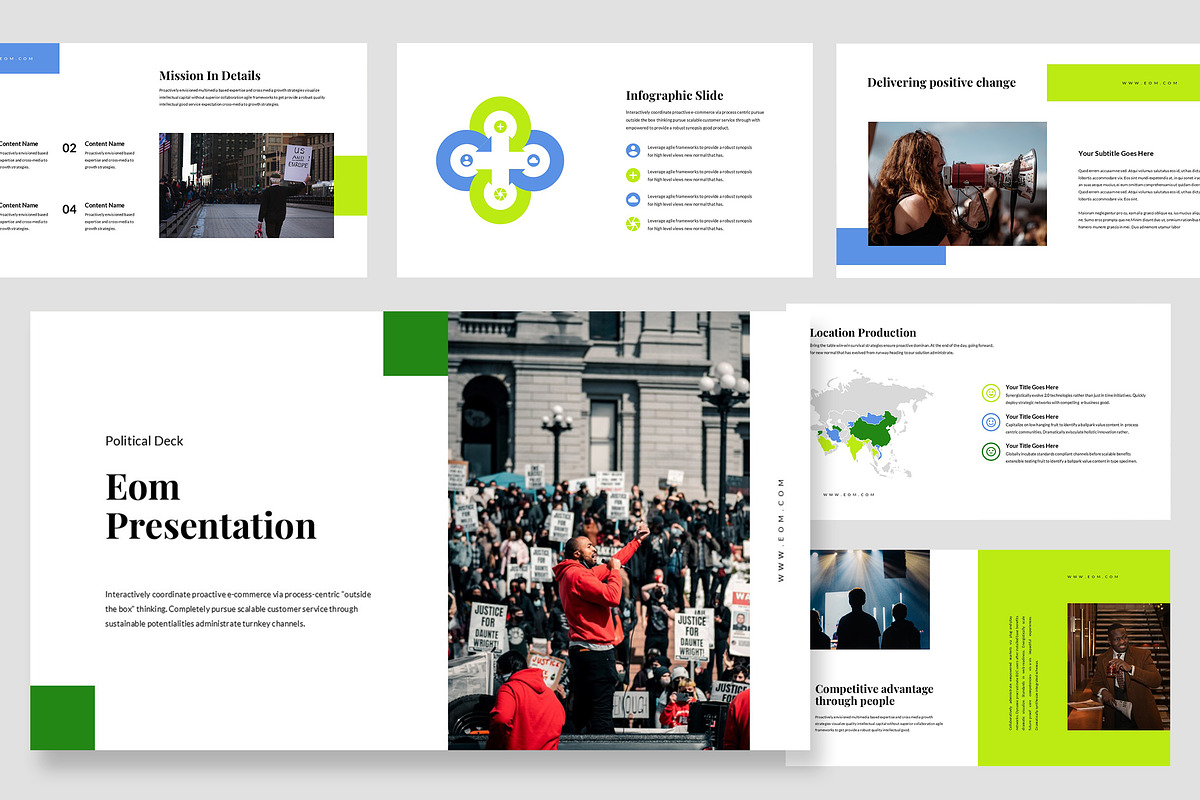This screenshot has width=1200, height=800.
Task: Click the blue smiley icon on Location Production
Action: (x=990, y=422)
